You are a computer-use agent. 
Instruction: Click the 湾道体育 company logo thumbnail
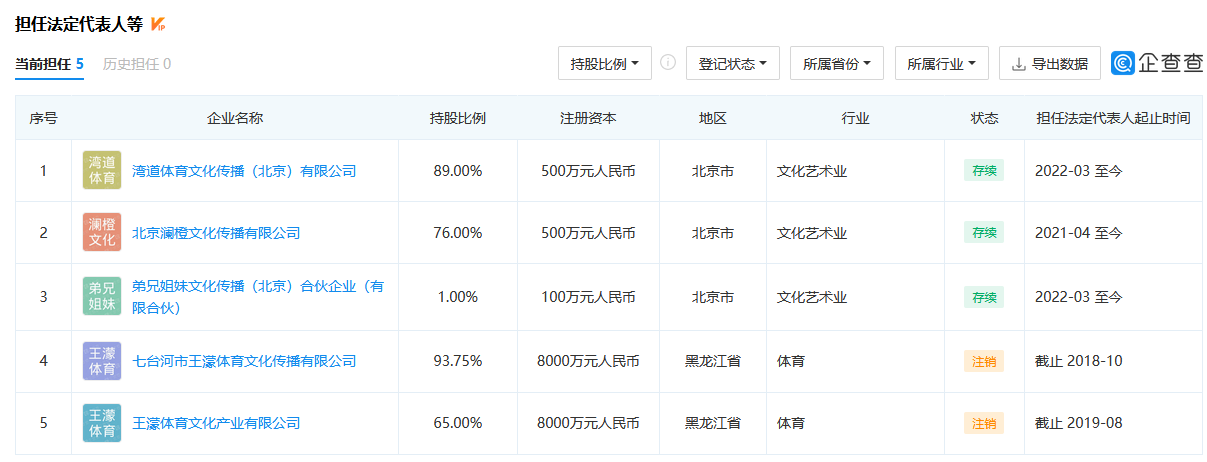(102, 171)
